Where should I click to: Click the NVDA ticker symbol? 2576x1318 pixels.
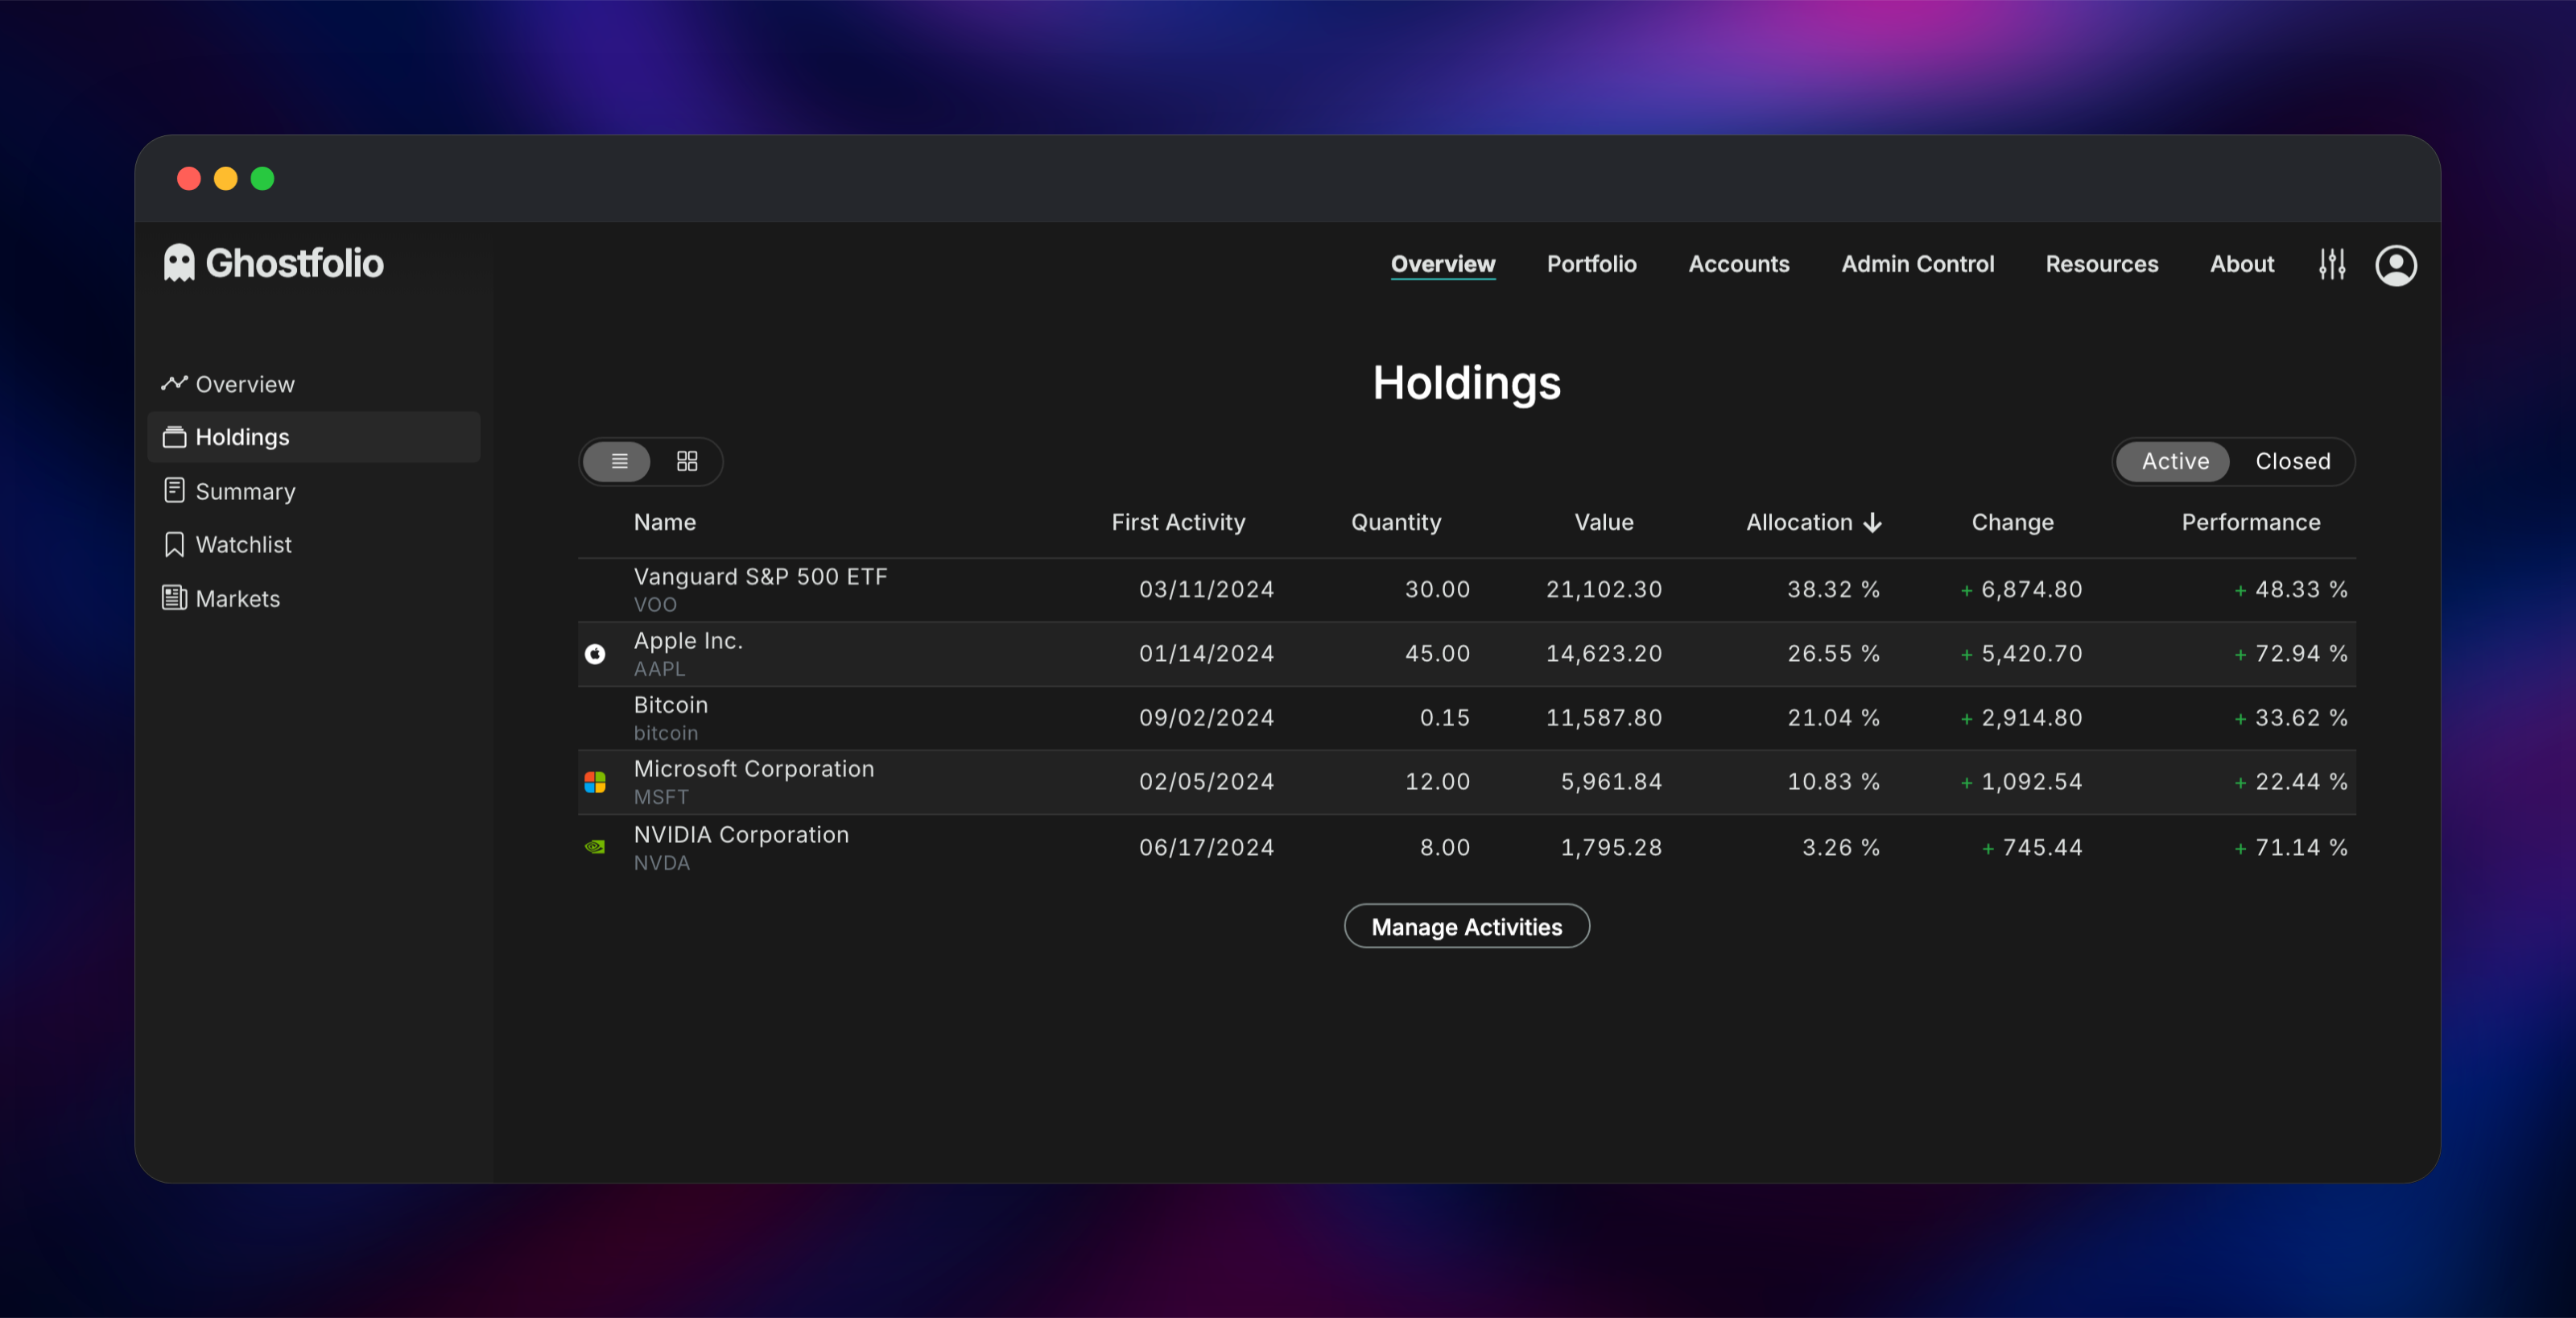[x=662, y=863]
